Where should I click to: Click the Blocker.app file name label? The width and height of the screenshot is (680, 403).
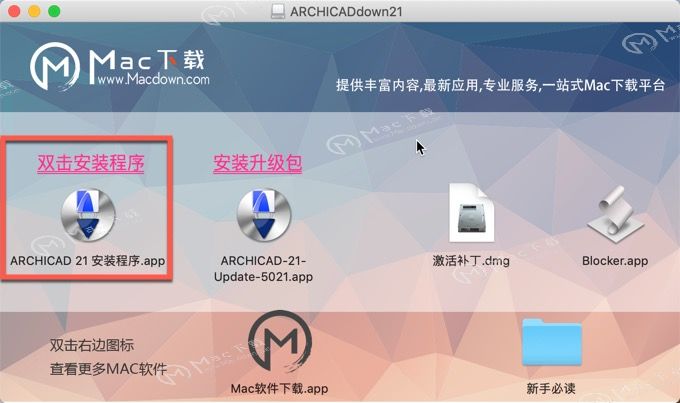pyautogui.click(x=615, y=261)
